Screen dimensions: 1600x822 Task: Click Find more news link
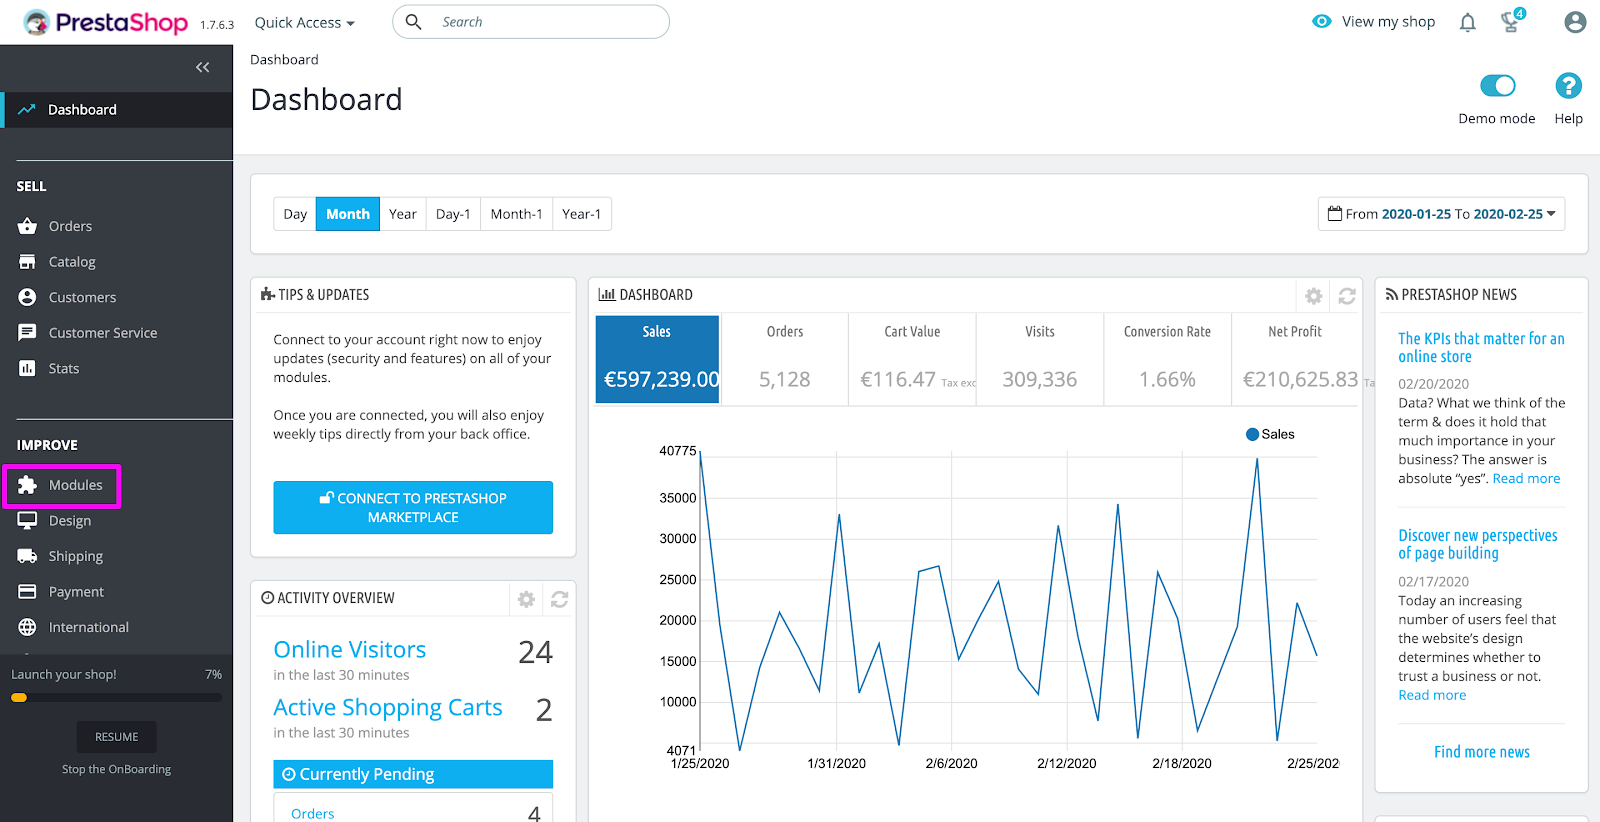click(x=1482, y=752)
